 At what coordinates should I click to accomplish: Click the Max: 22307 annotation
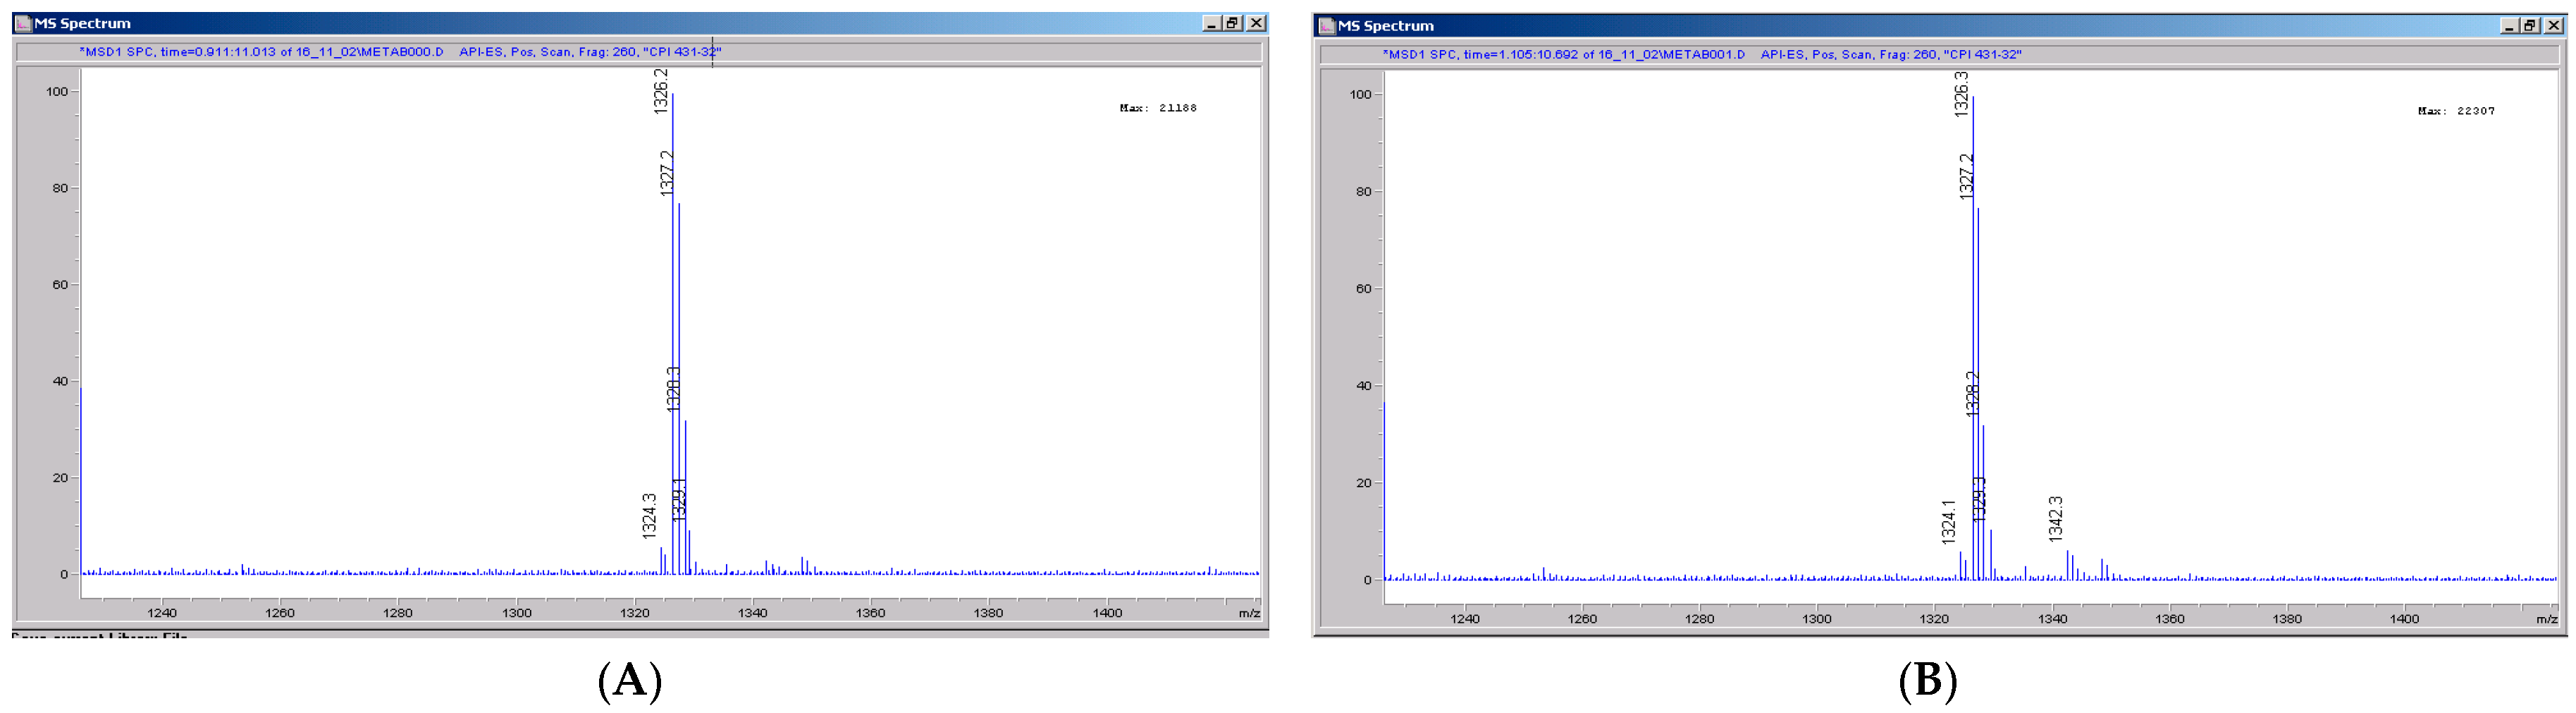click(2455, 111)
